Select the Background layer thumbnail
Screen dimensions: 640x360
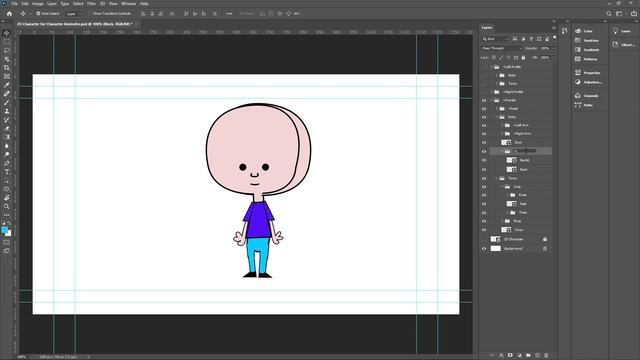pyautogui.click(x=496, y=249)
